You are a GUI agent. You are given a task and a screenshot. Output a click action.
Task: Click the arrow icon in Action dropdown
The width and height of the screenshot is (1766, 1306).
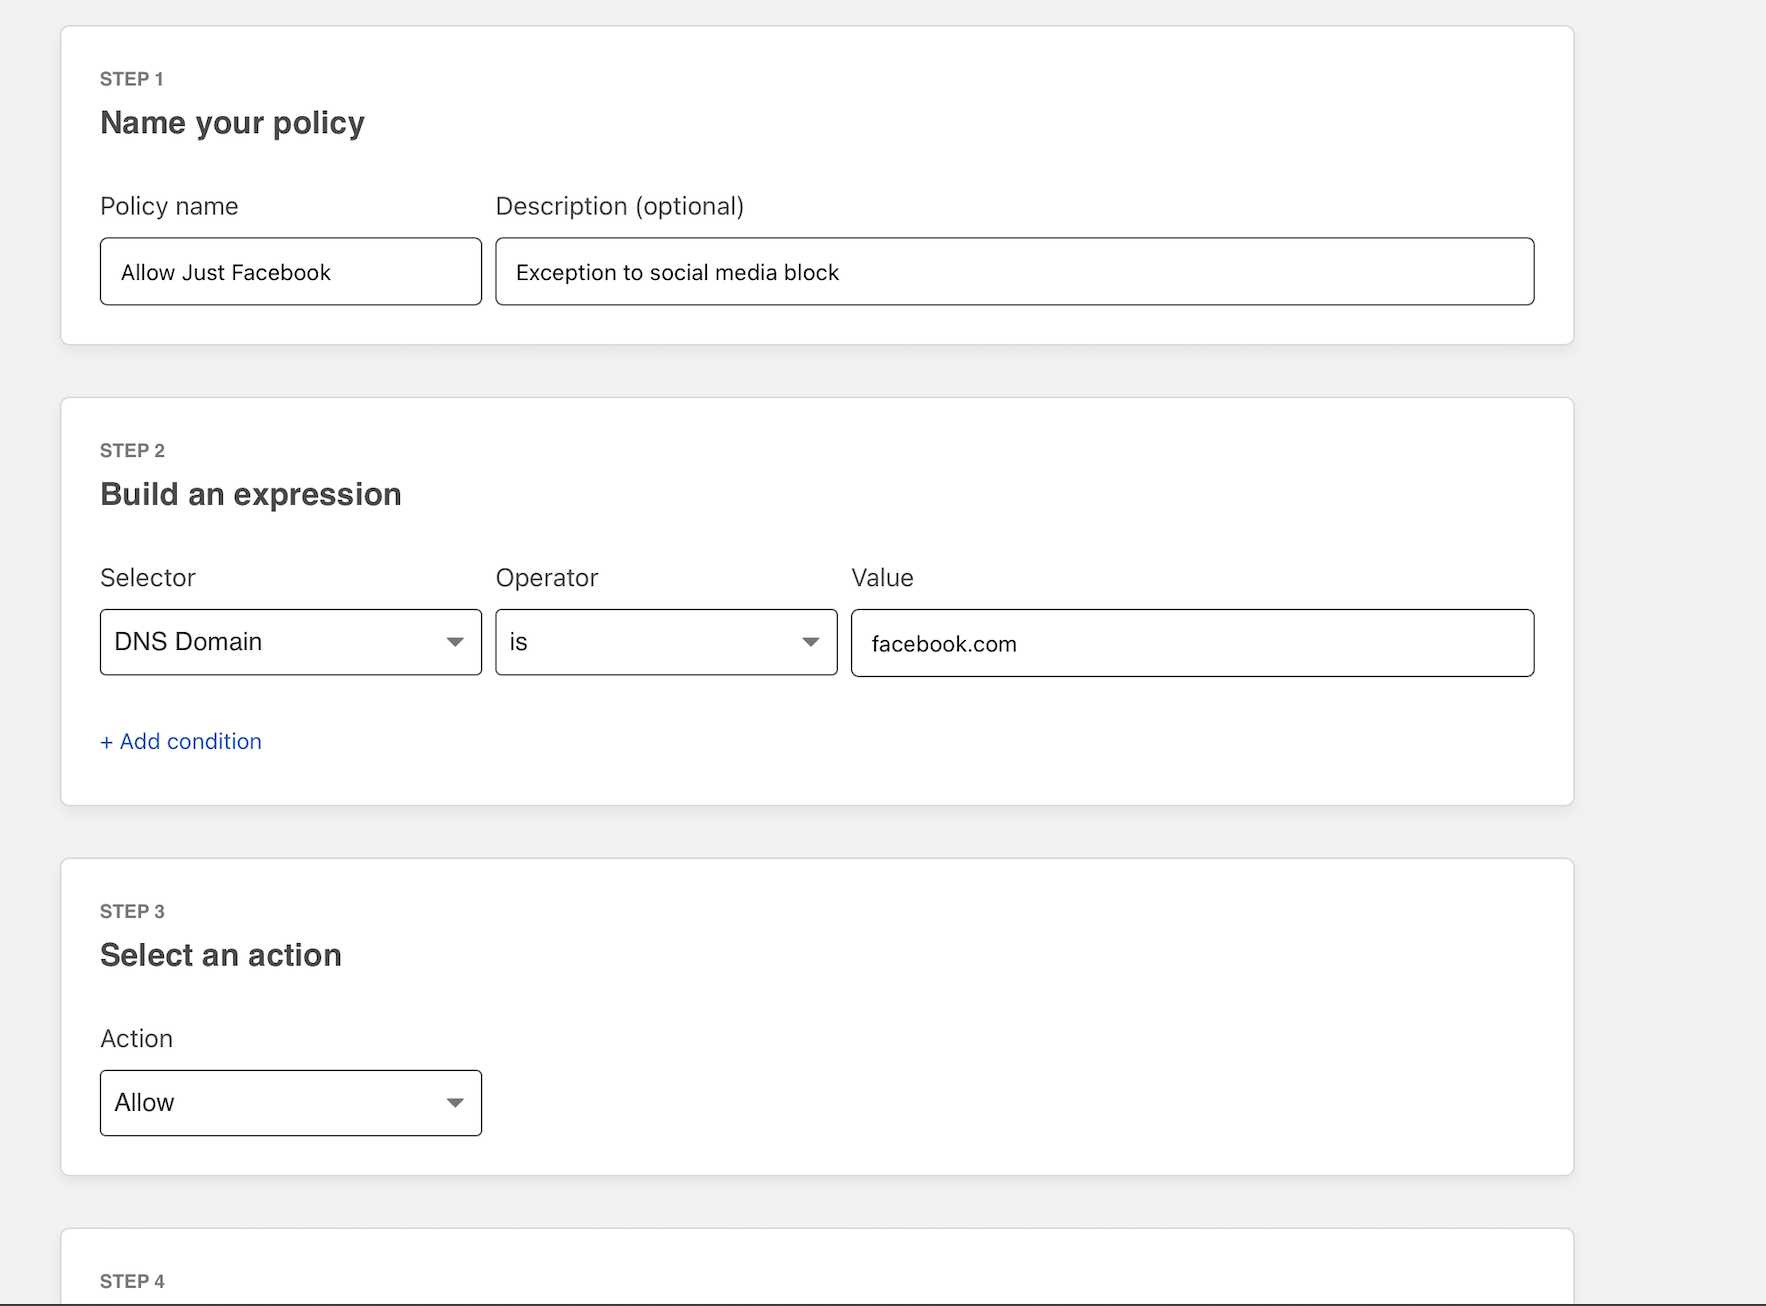[455, 1103]
